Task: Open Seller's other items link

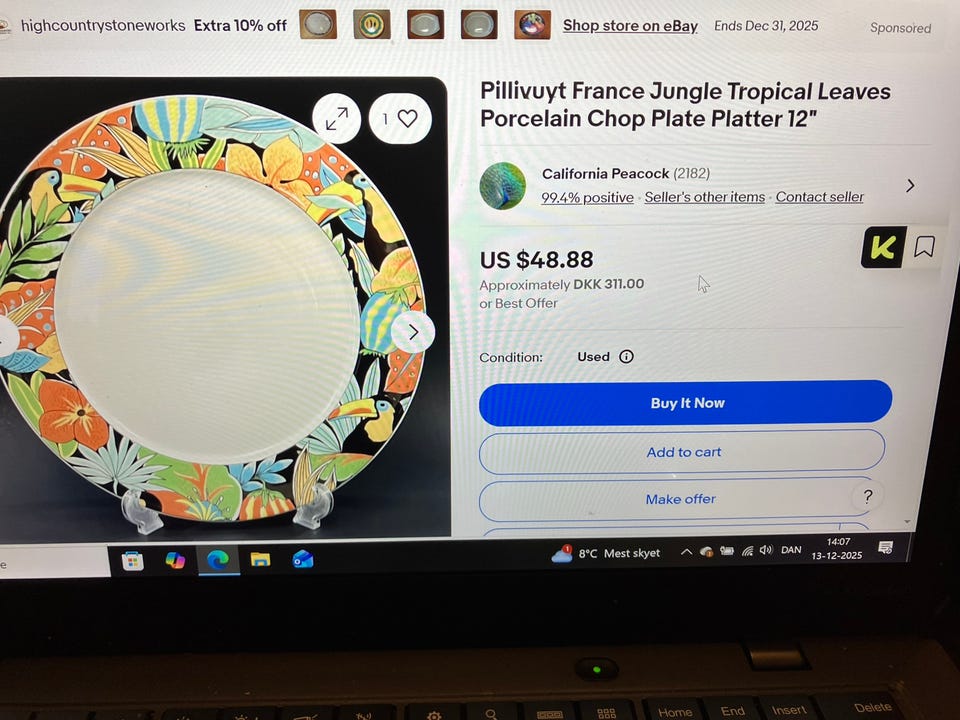Action: (705, 197)
